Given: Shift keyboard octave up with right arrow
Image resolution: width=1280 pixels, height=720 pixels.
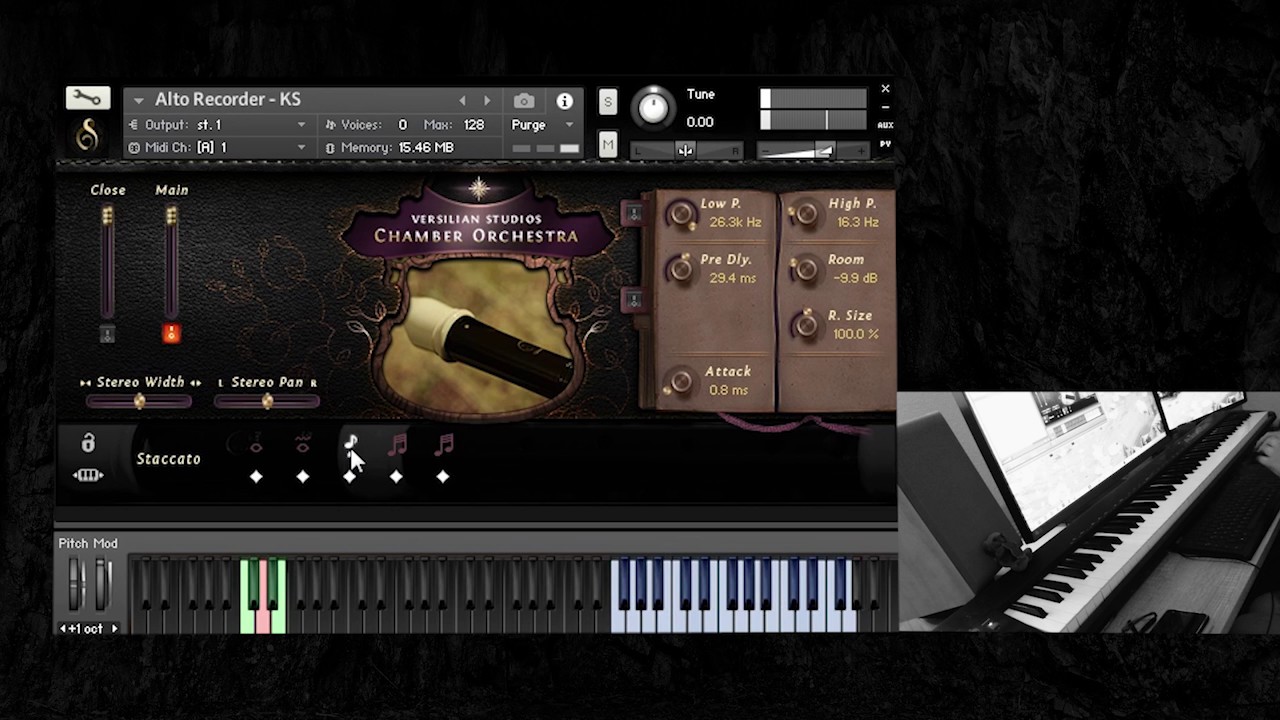Looking at the screenshot, I should coord(114,629).
